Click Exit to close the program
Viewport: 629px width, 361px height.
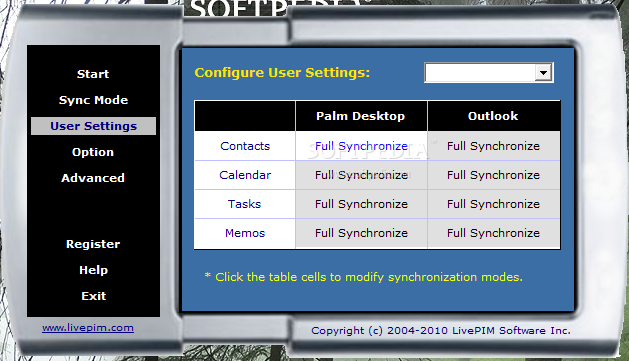[x=93, y=296]
